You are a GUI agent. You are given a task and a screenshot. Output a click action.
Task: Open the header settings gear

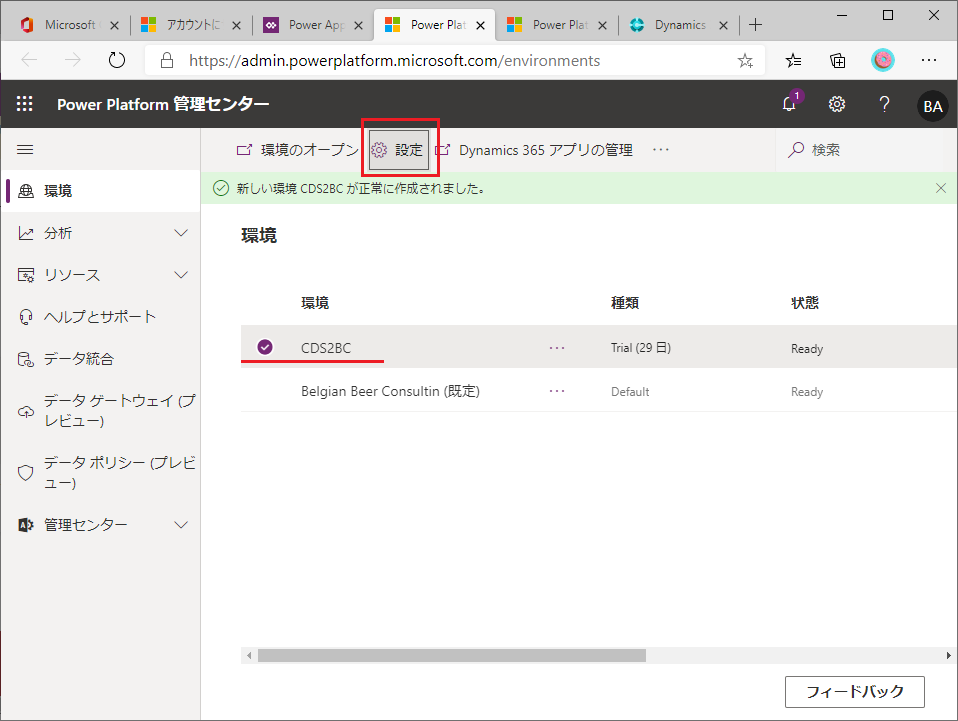pyautogui.click(x=836, y=104)
